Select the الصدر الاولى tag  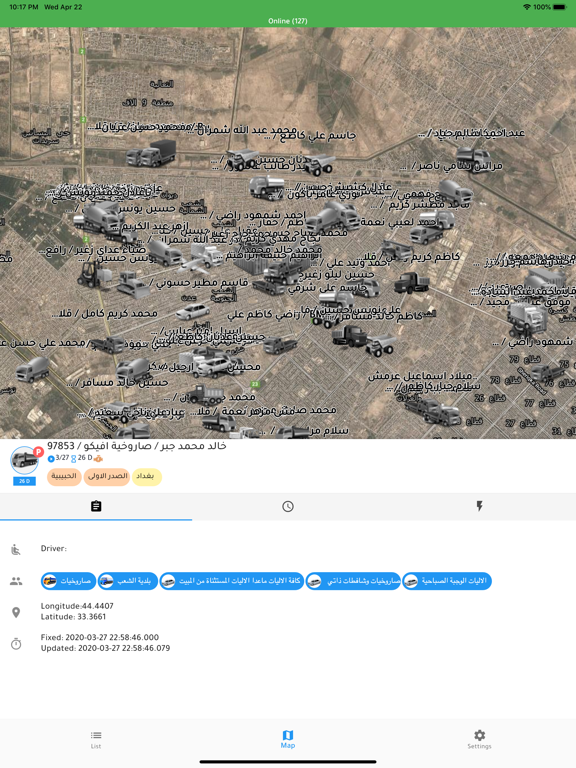coord(107,477)
